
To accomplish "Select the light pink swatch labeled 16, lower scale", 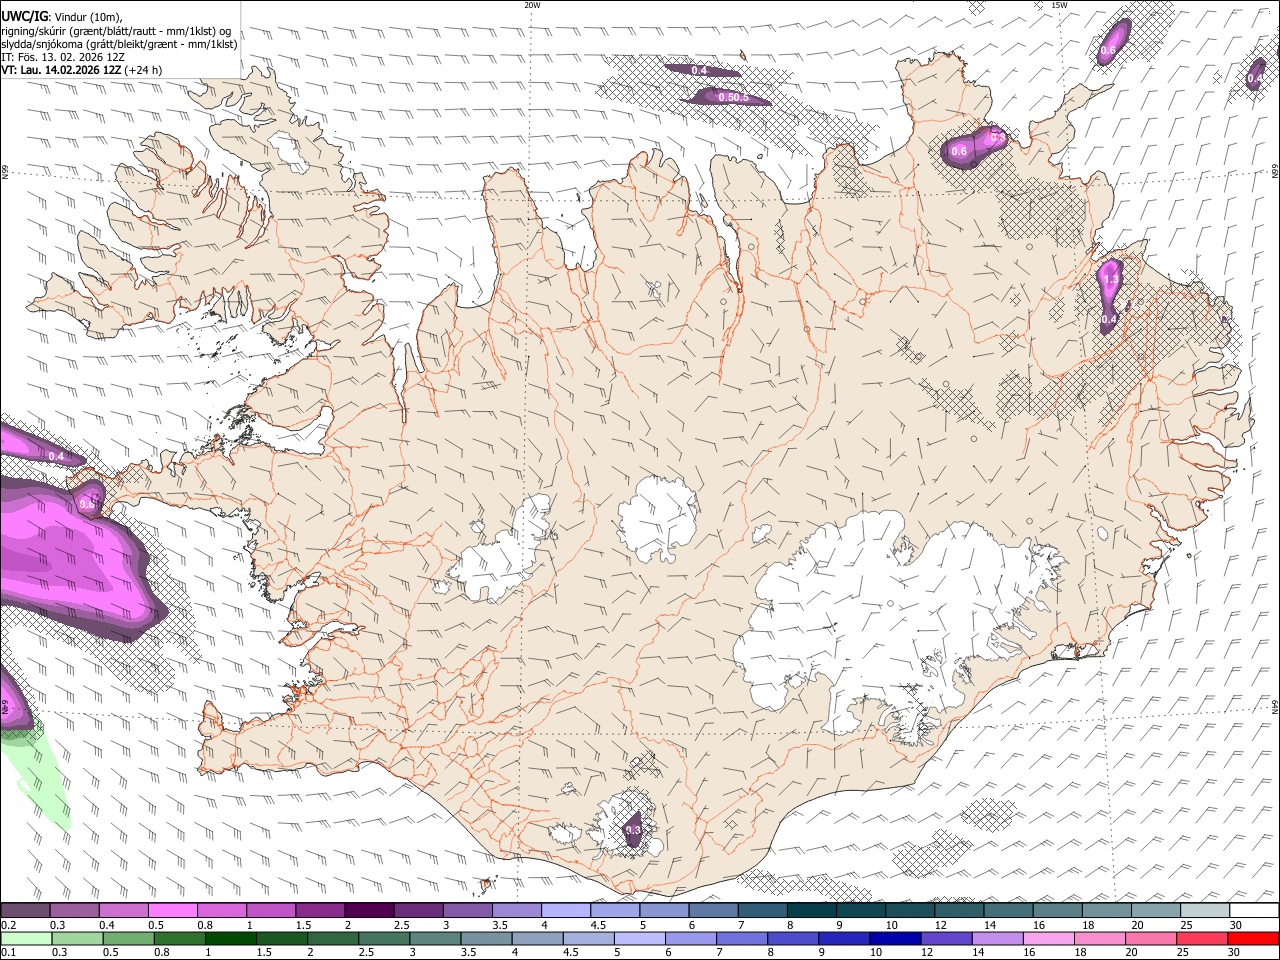I will 1048,938.
